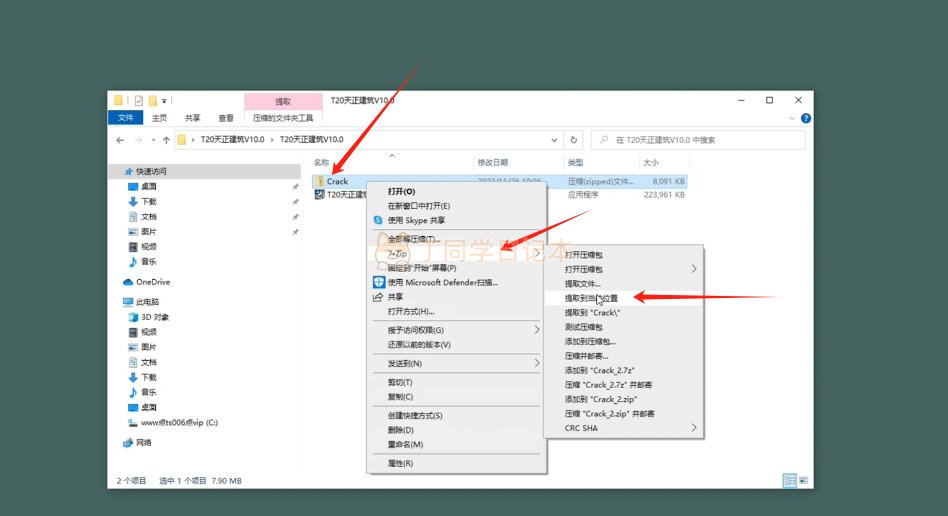The width and height of the screenshot is (948, 516).
Task: Click the Skype share icon in context menu
Action: pyautogui.click(x=378, y=220)
